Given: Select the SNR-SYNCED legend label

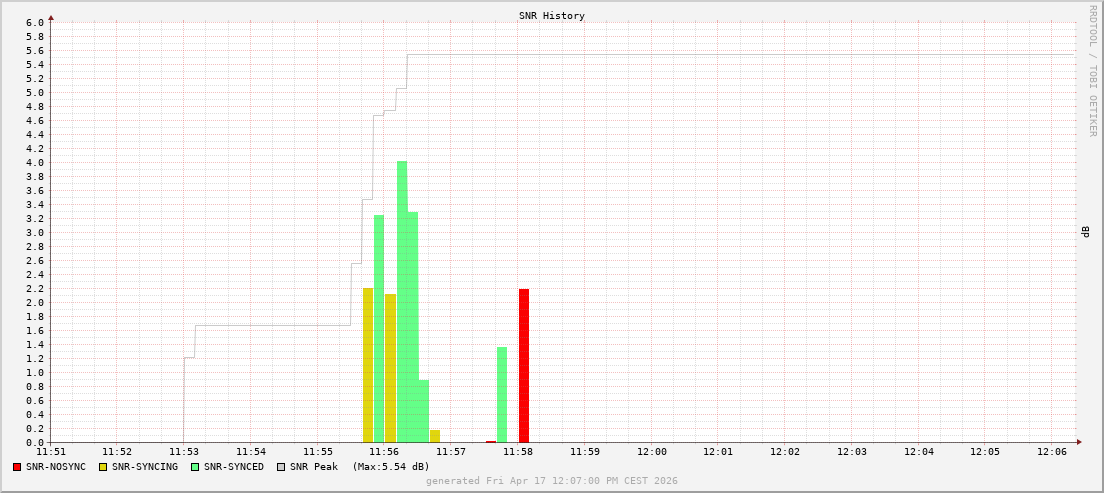Looking at the screenshot, I should tap(233, 467).
